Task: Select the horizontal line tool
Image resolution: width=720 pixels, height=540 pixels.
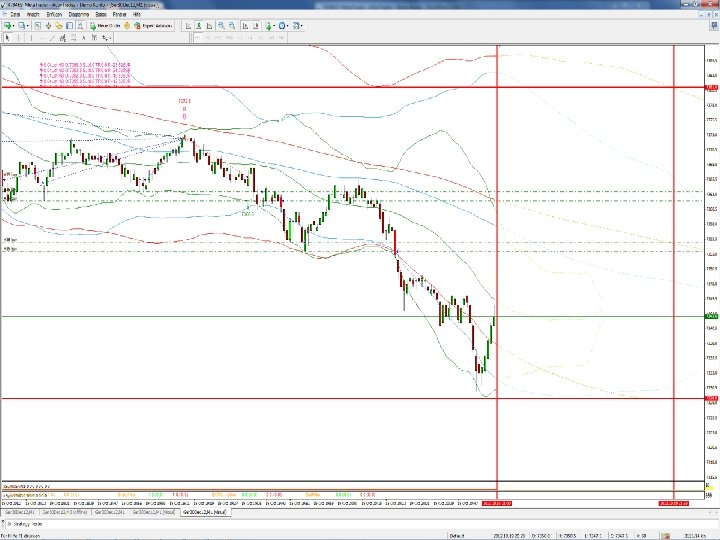Action: coord(42,38)
